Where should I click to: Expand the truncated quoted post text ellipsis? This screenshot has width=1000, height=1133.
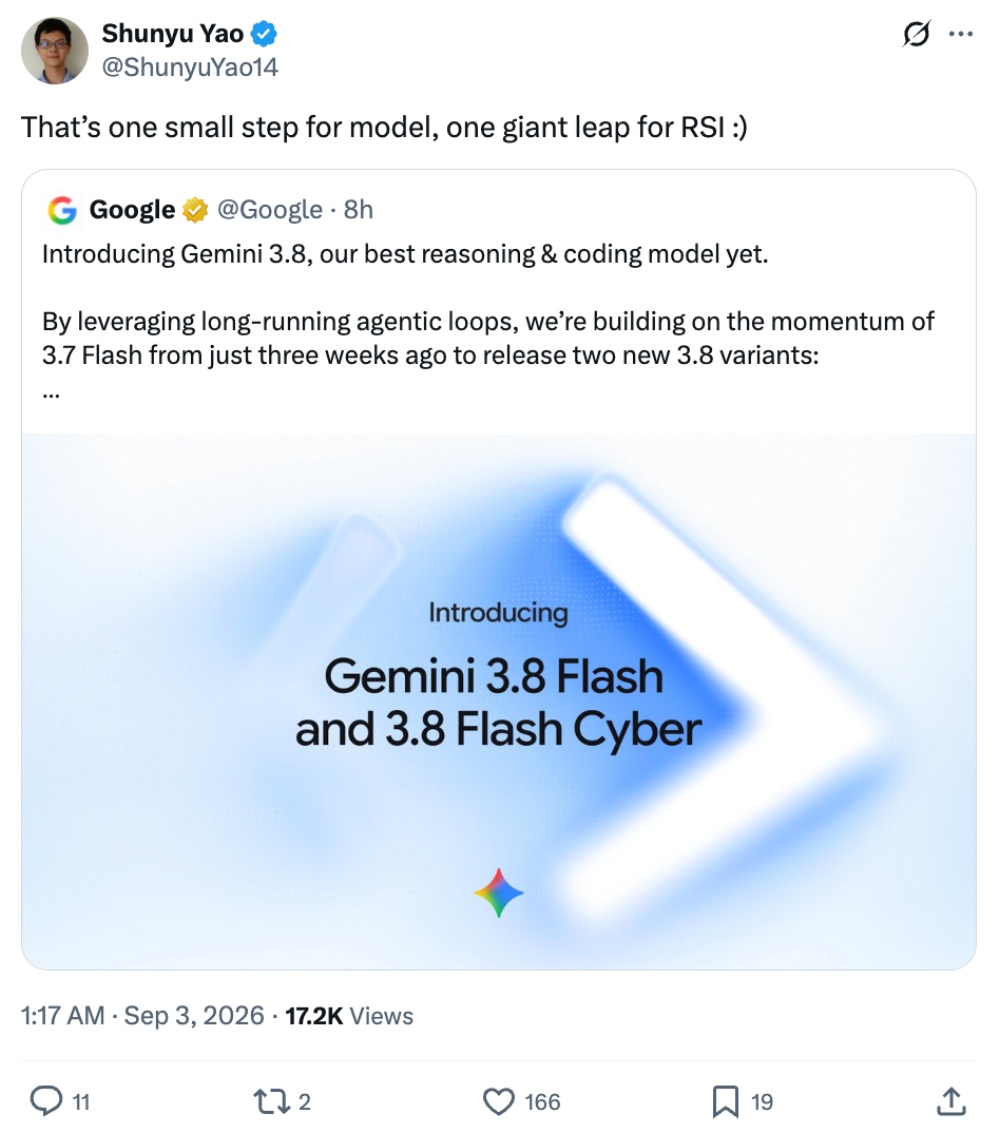click(x=51, y=395)
